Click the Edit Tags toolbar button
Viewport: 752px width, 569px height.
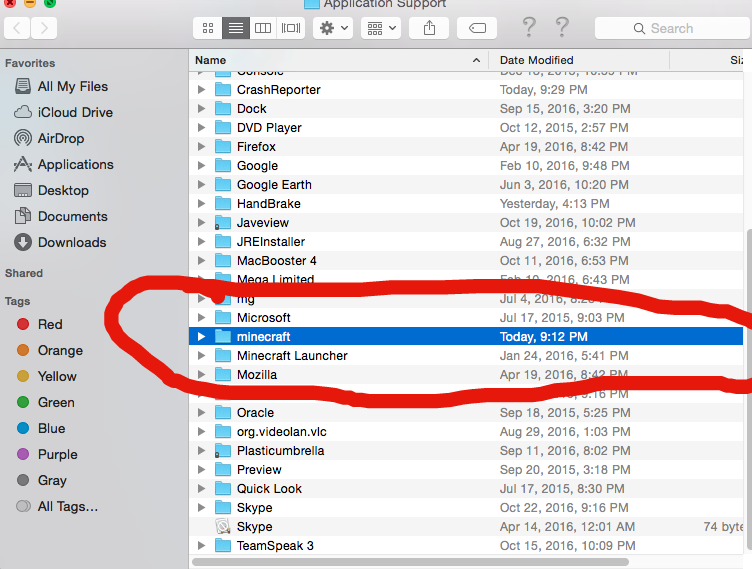point(477,28)
